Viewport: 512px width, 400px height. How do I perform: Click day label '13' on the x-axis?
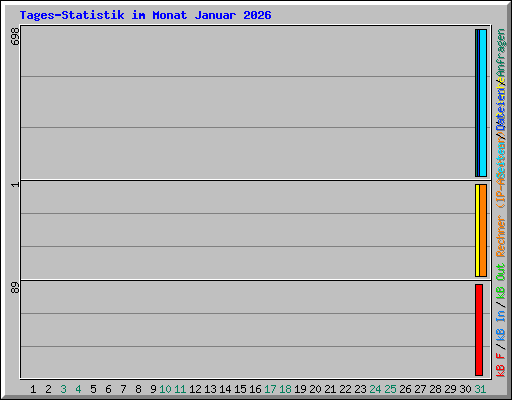point(210,389)
